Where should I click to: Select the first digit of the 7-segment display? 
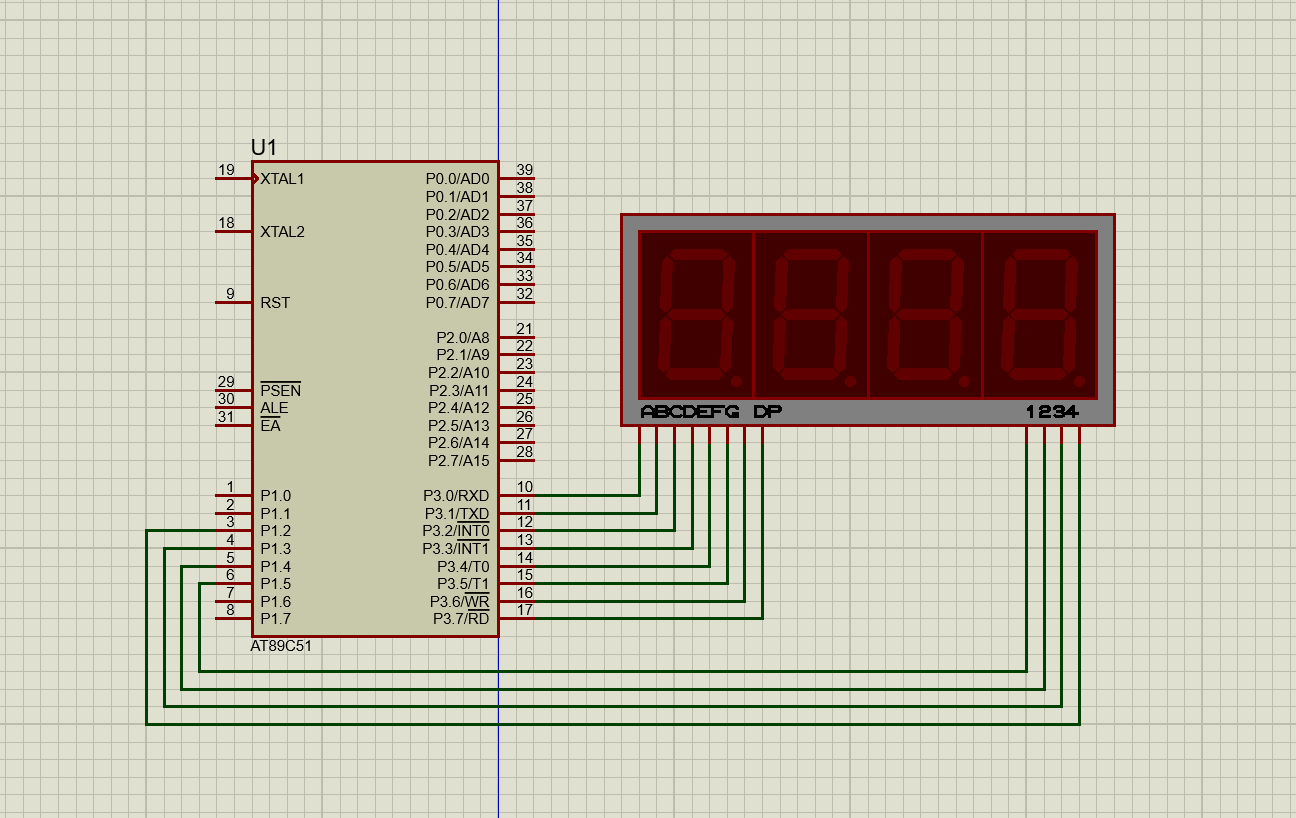pyautogui.click(x=695, y=316)
